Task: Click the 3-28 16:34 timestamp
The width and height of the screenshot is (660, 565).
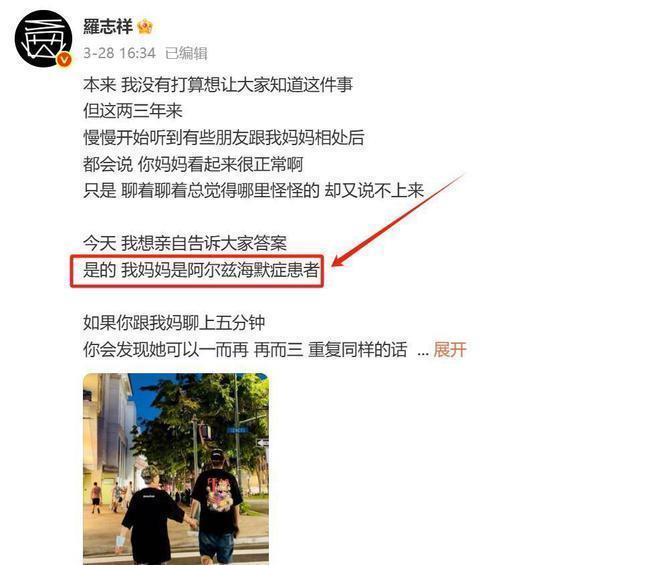Action: (120, 53)
